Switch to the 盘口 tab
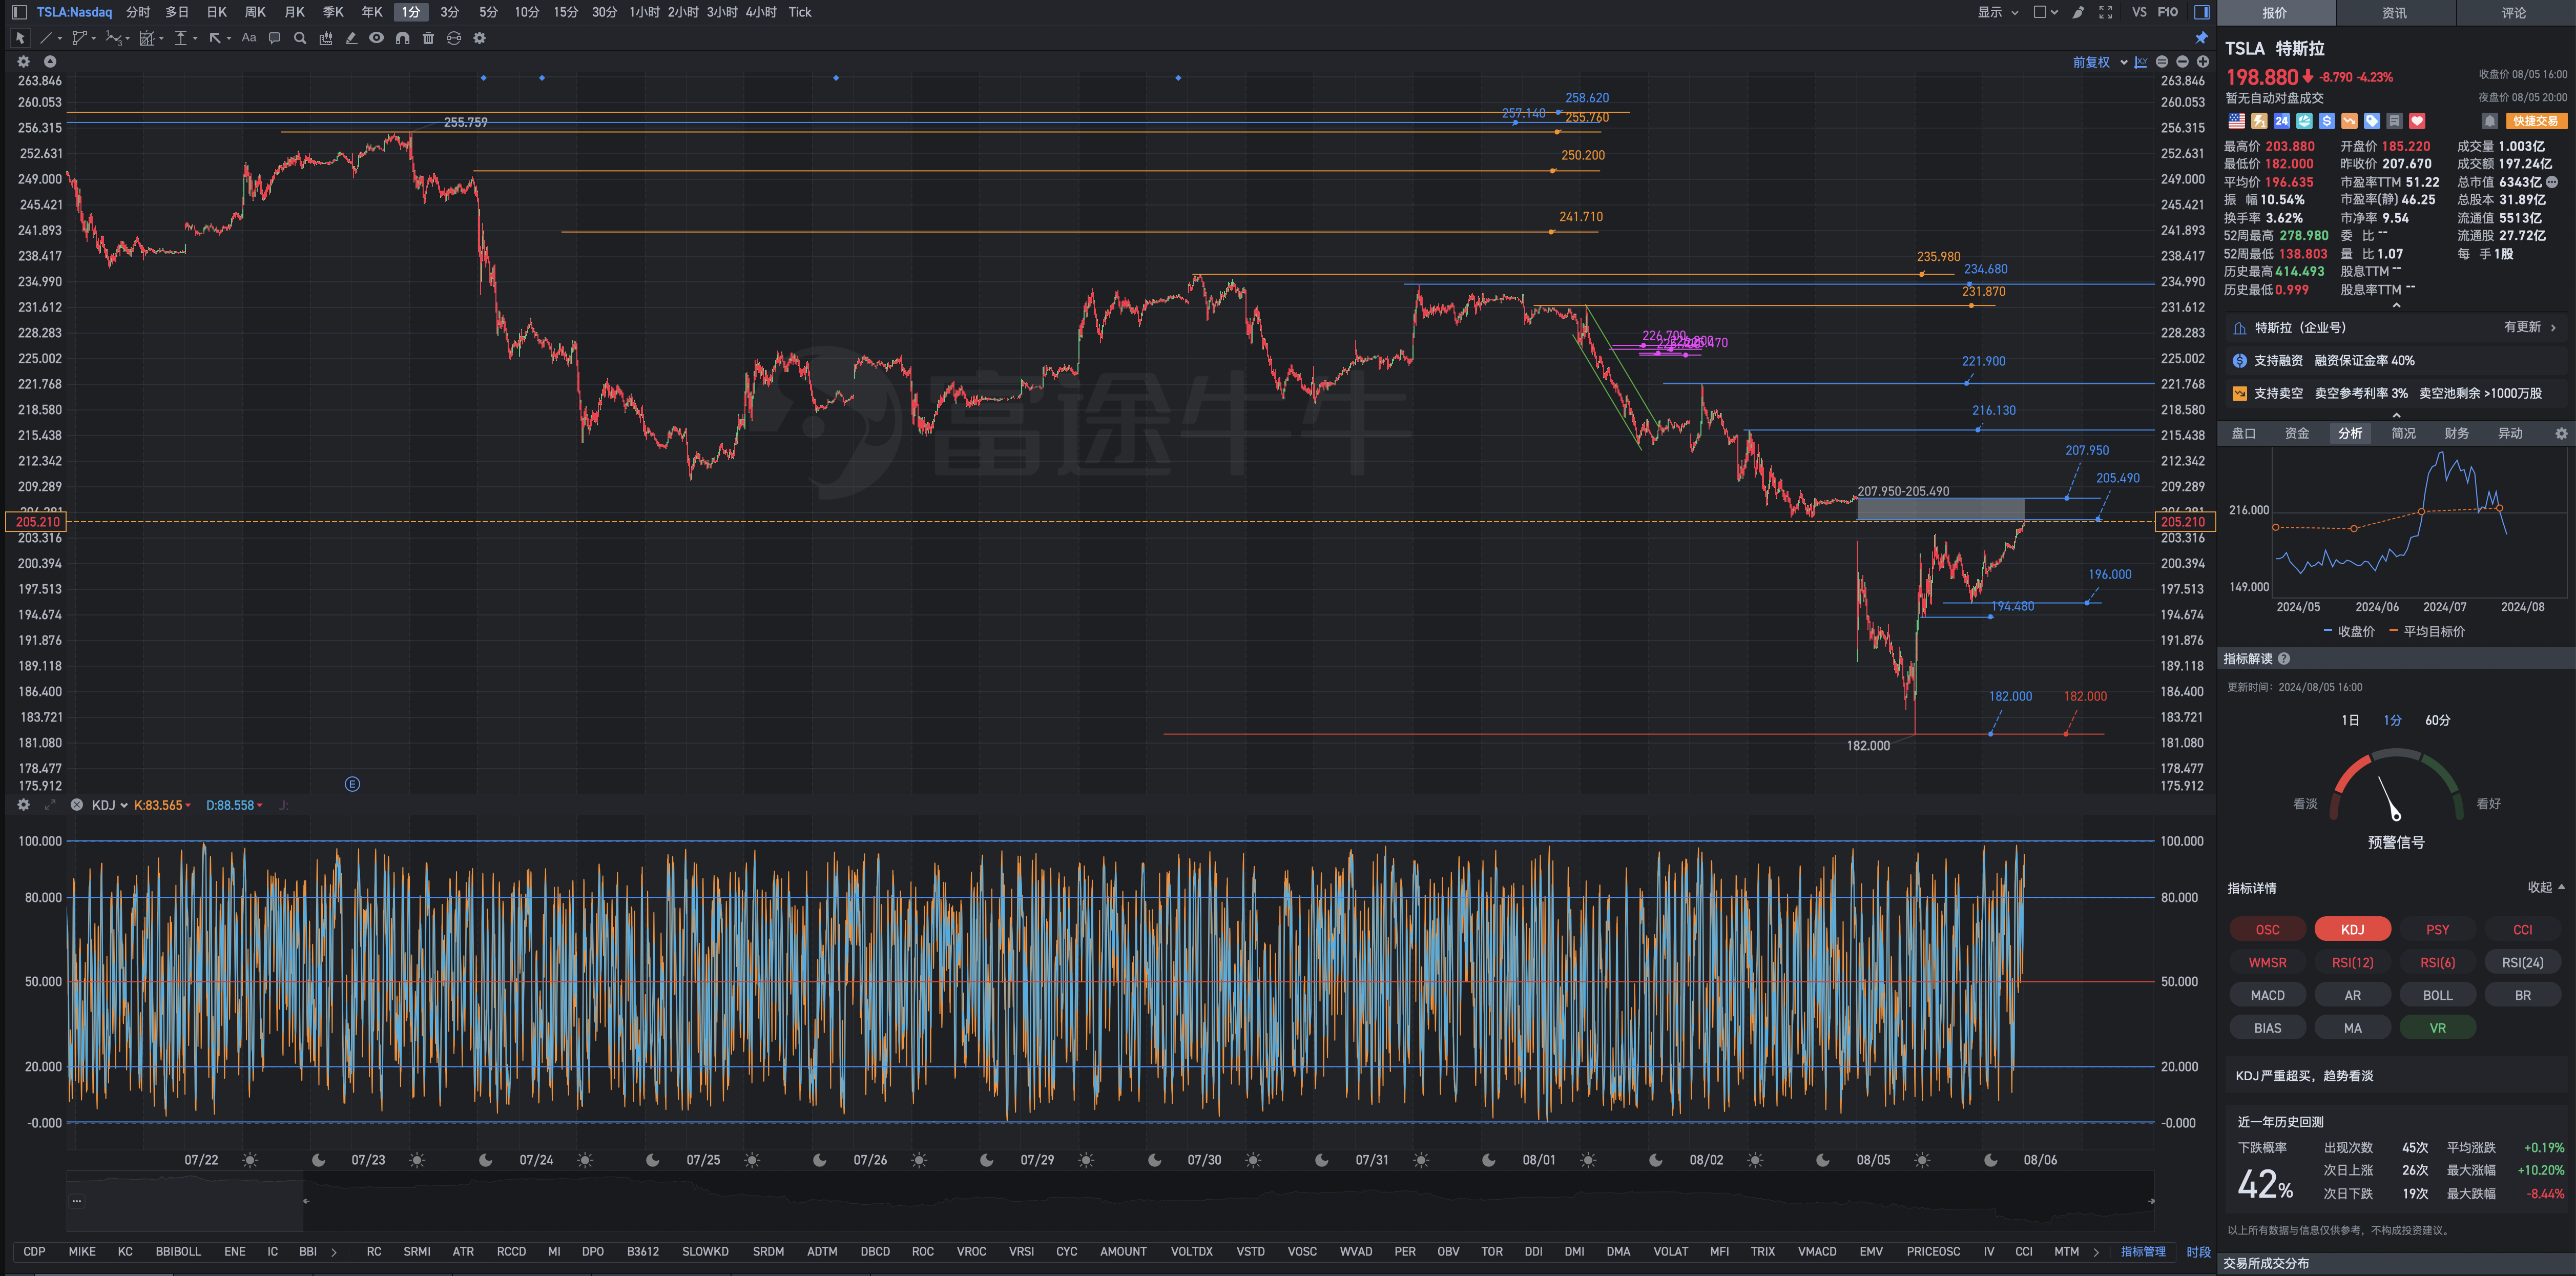 (x=2244, y=434)
